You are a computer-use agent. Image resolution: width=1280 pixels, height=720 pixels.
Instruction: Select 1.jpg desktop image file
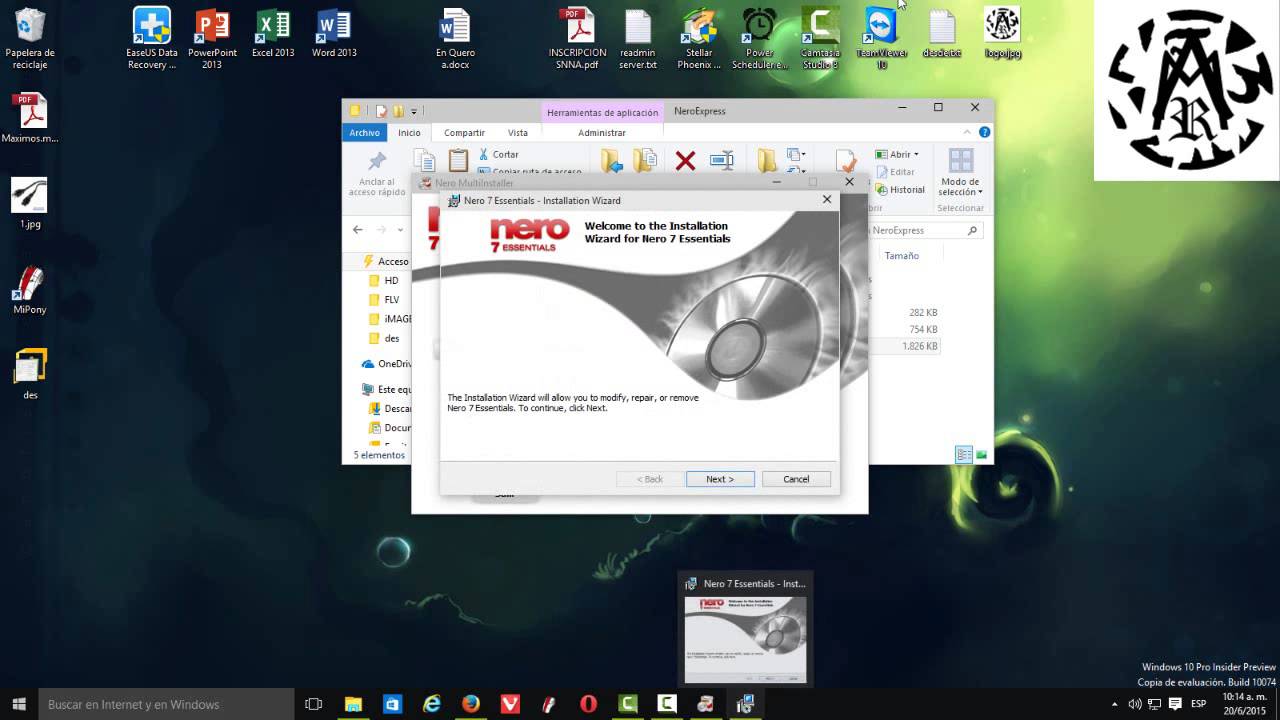pyautogui.click(x=30, y=204)
